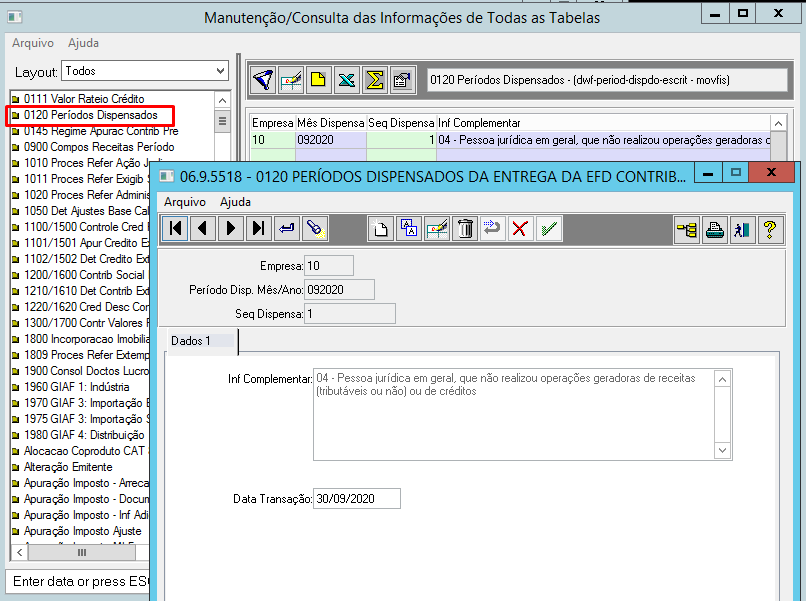The image size is (806, 601).
Task: Click the Seq Dispensa field in dialog
Action: (x=350, y=314)
